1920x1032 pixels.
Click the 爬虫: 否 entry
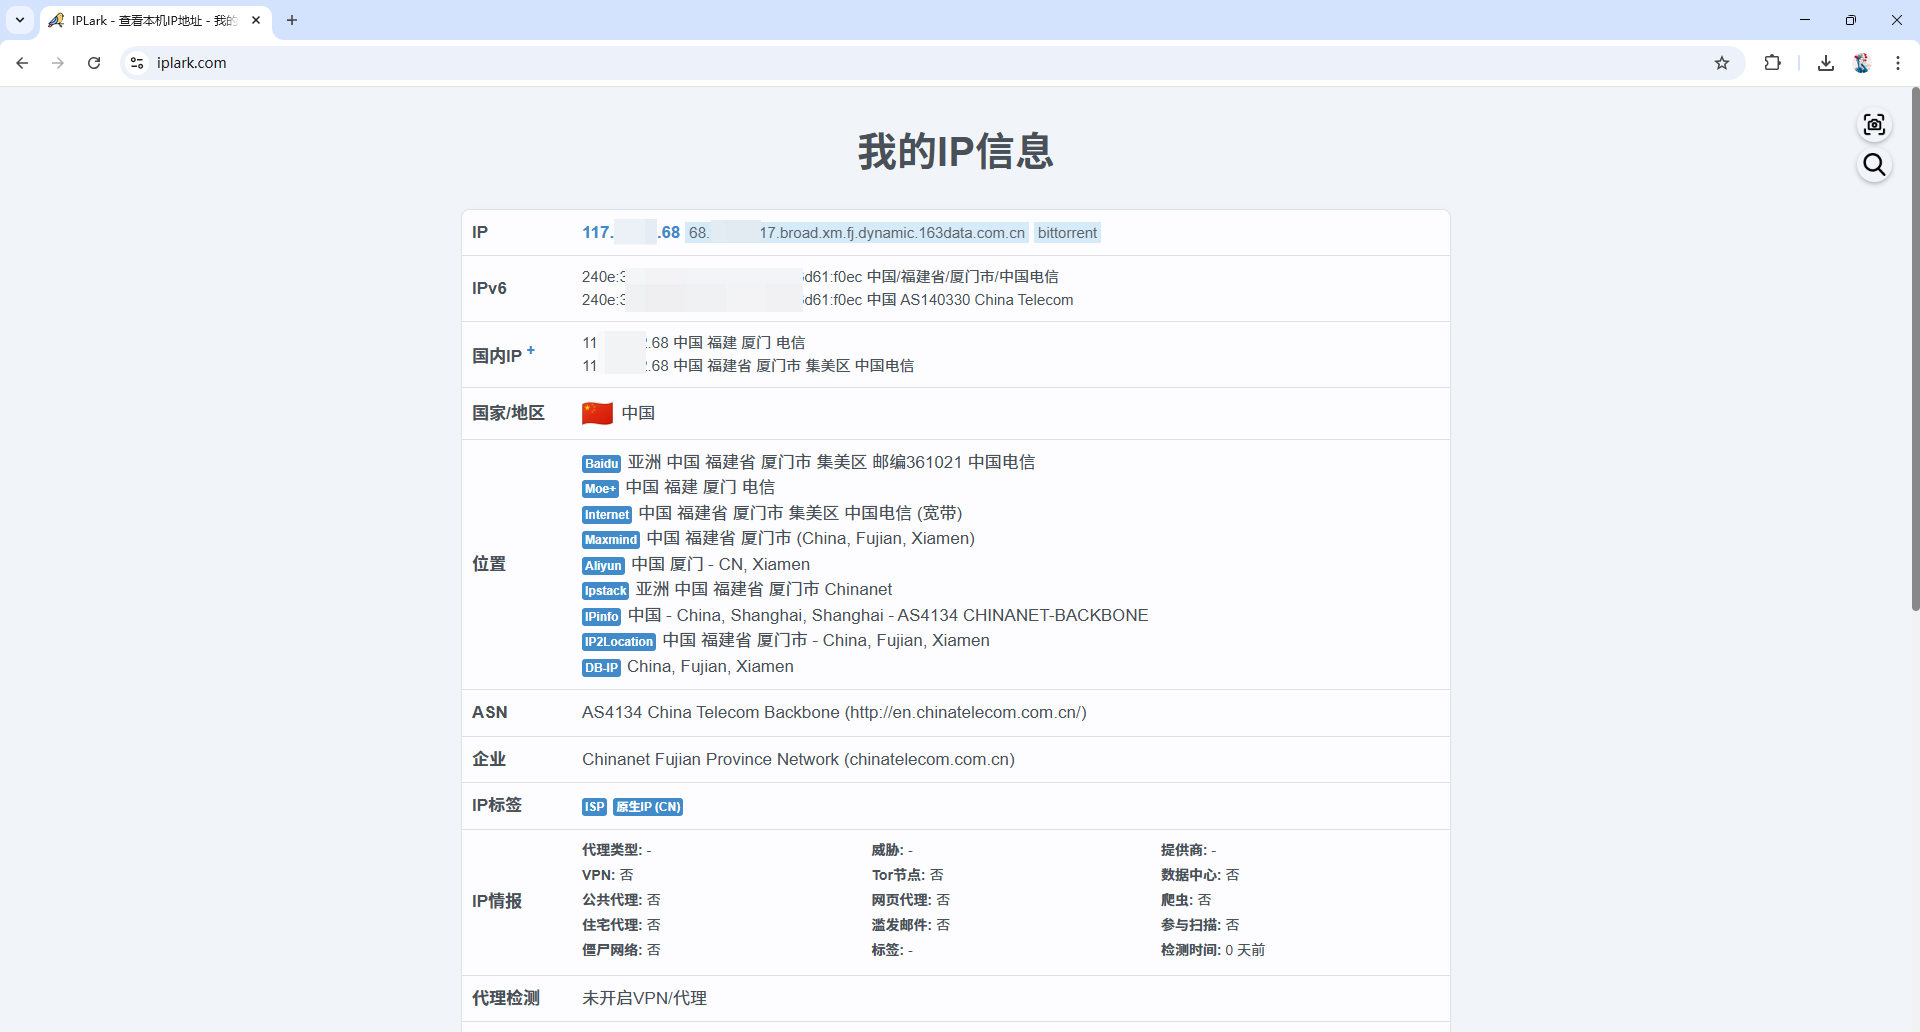1185,900
